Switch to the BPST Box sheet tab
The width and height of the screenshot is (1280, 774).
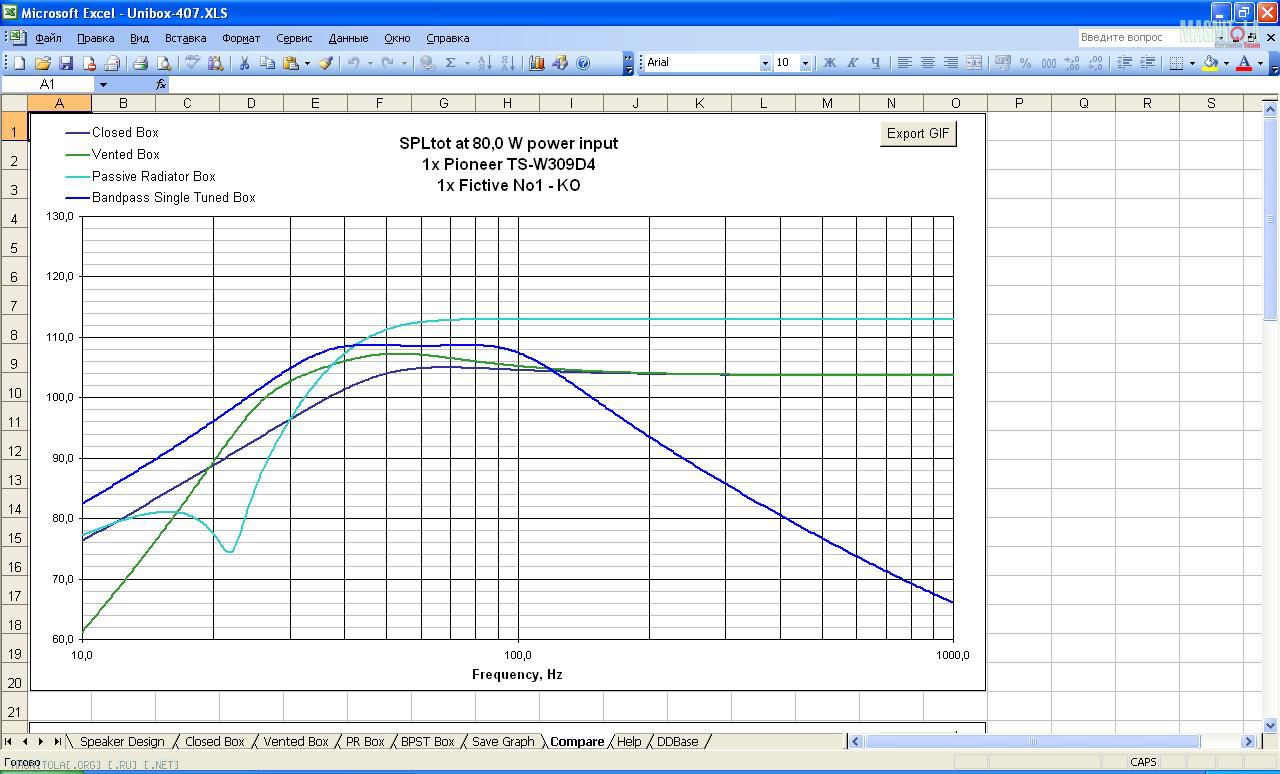coord(428,741)
